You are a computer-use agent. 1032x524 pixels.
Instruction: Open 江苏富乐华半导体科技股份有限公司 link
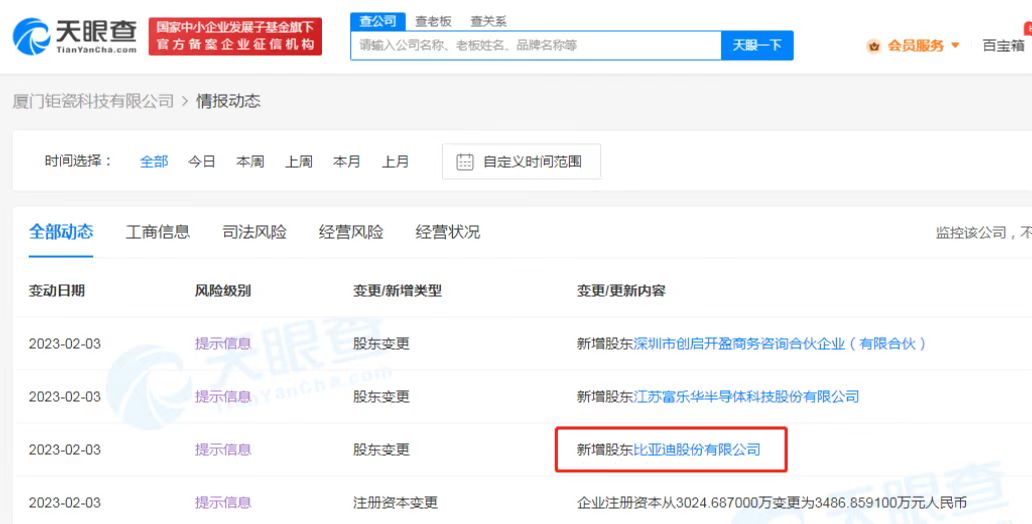746,397
